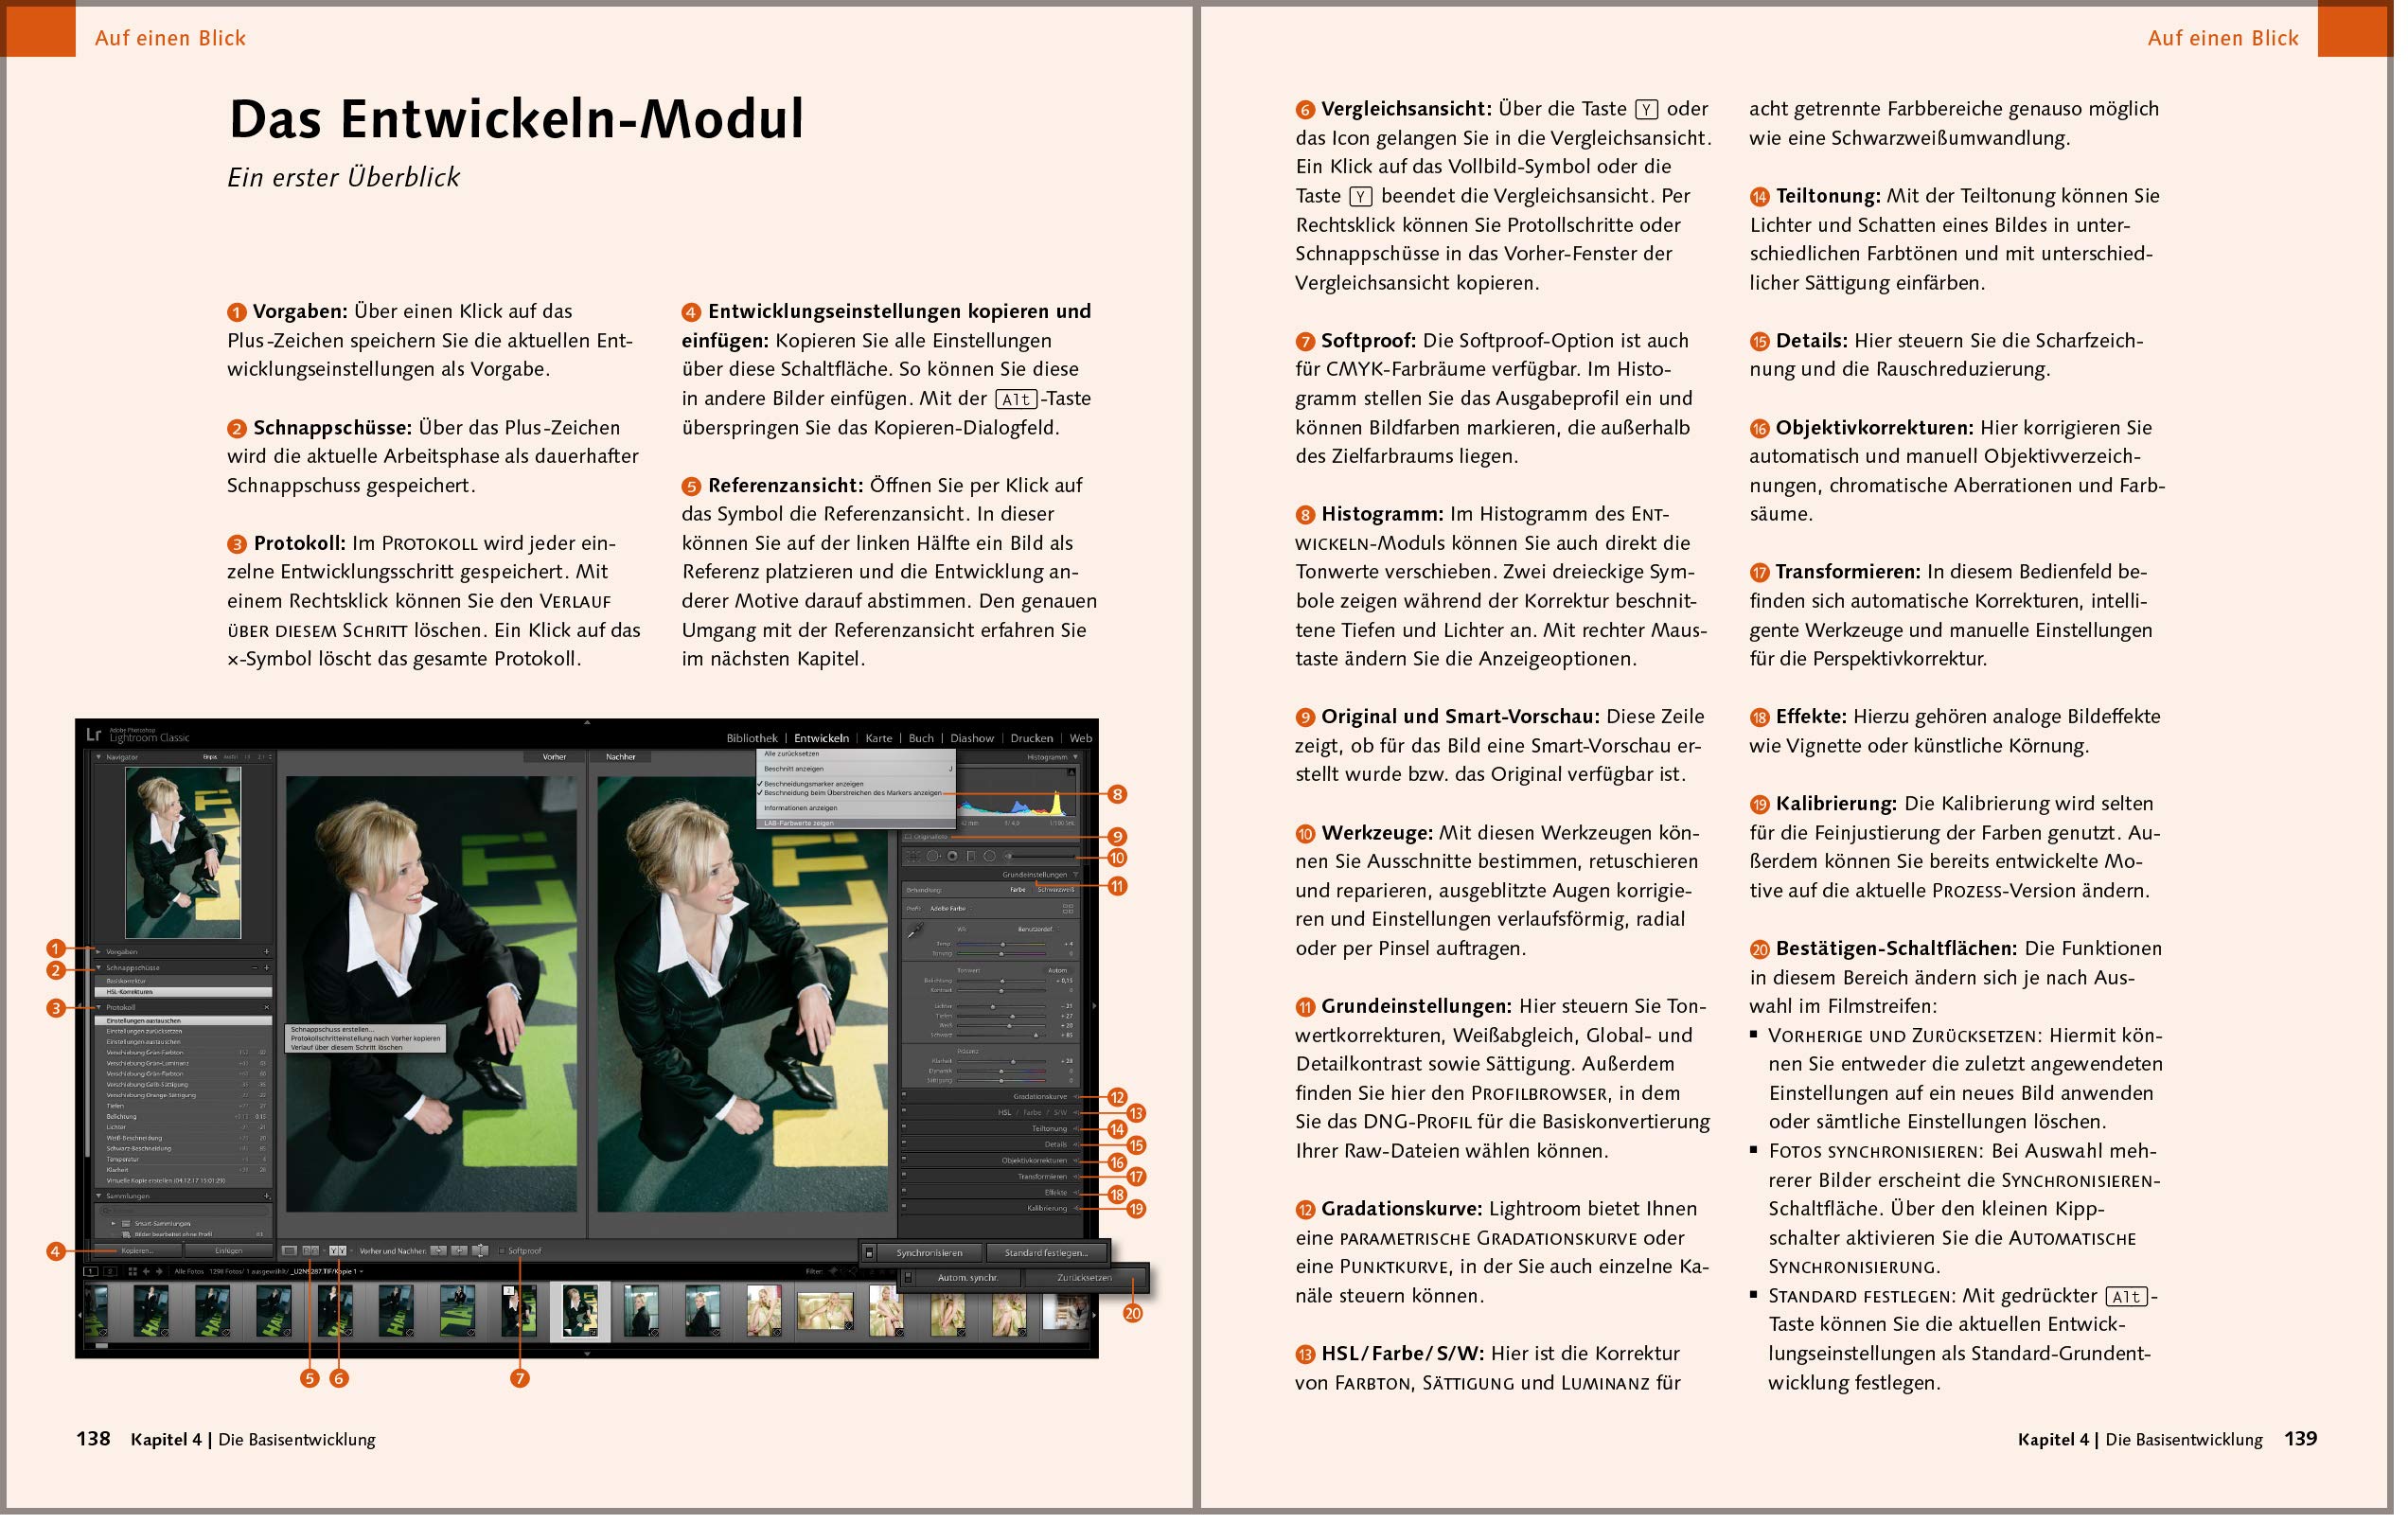Select the Einstellungen zurücksetzen history step
Viewport: 2408px width, 1524px height.
(x=184, y=1031)
